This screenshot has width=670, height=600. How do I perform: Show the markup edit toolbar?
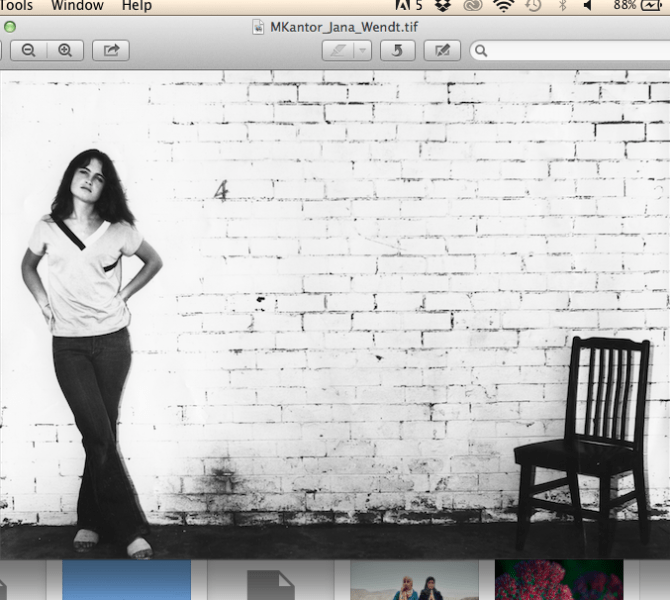point(442,50)
